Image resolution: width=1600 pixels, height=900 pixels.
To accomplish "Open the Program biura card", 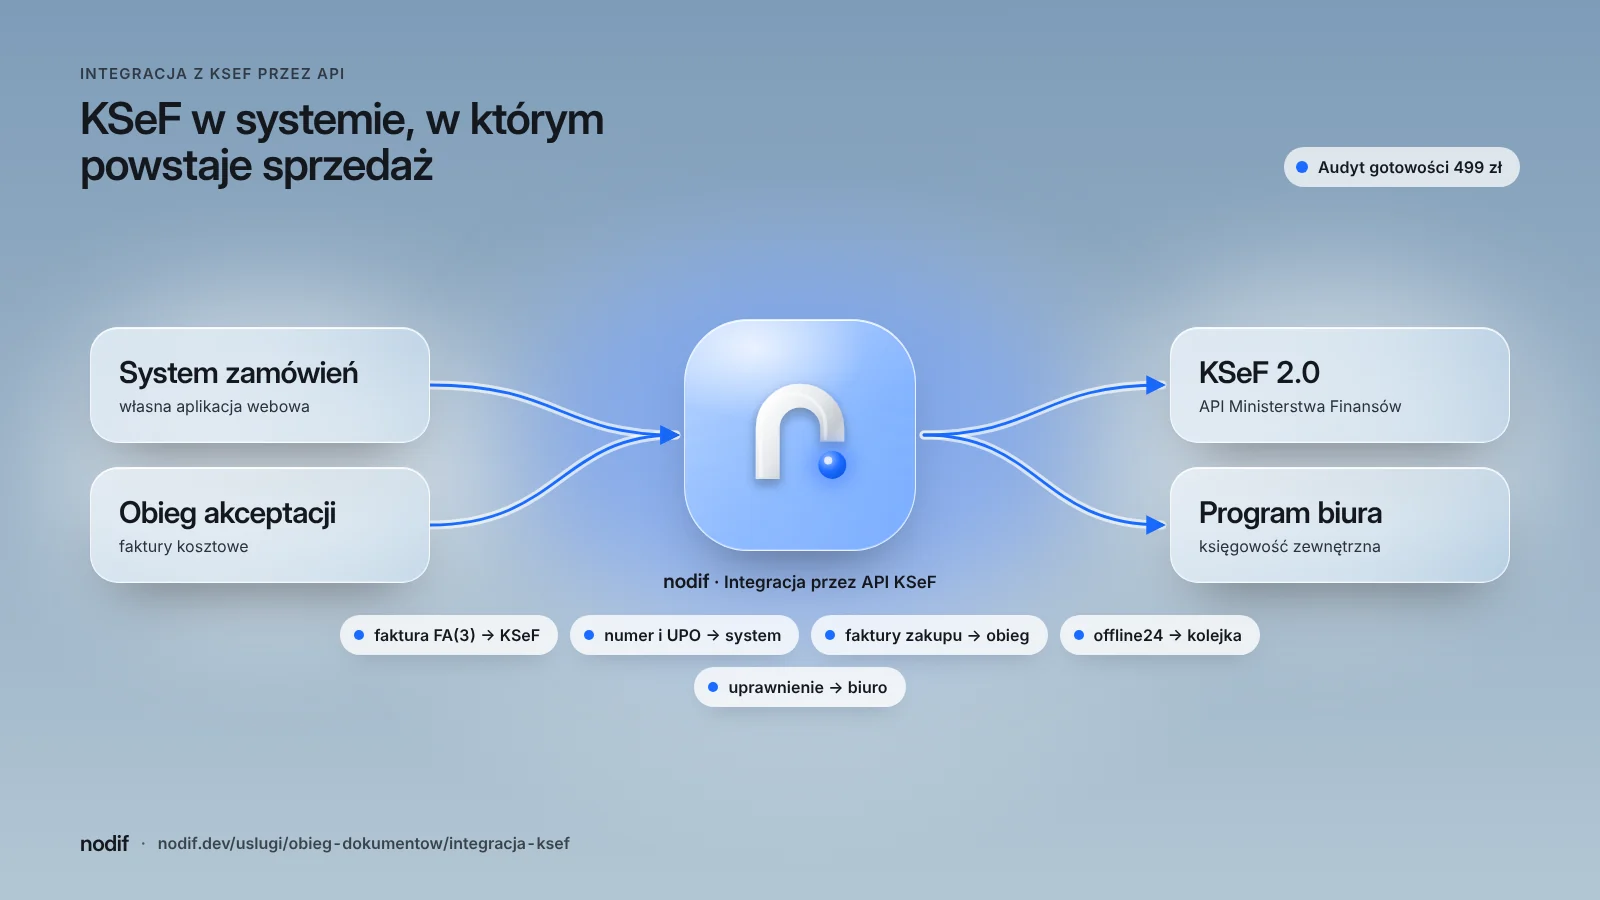I will click(x=1340, y=525).
